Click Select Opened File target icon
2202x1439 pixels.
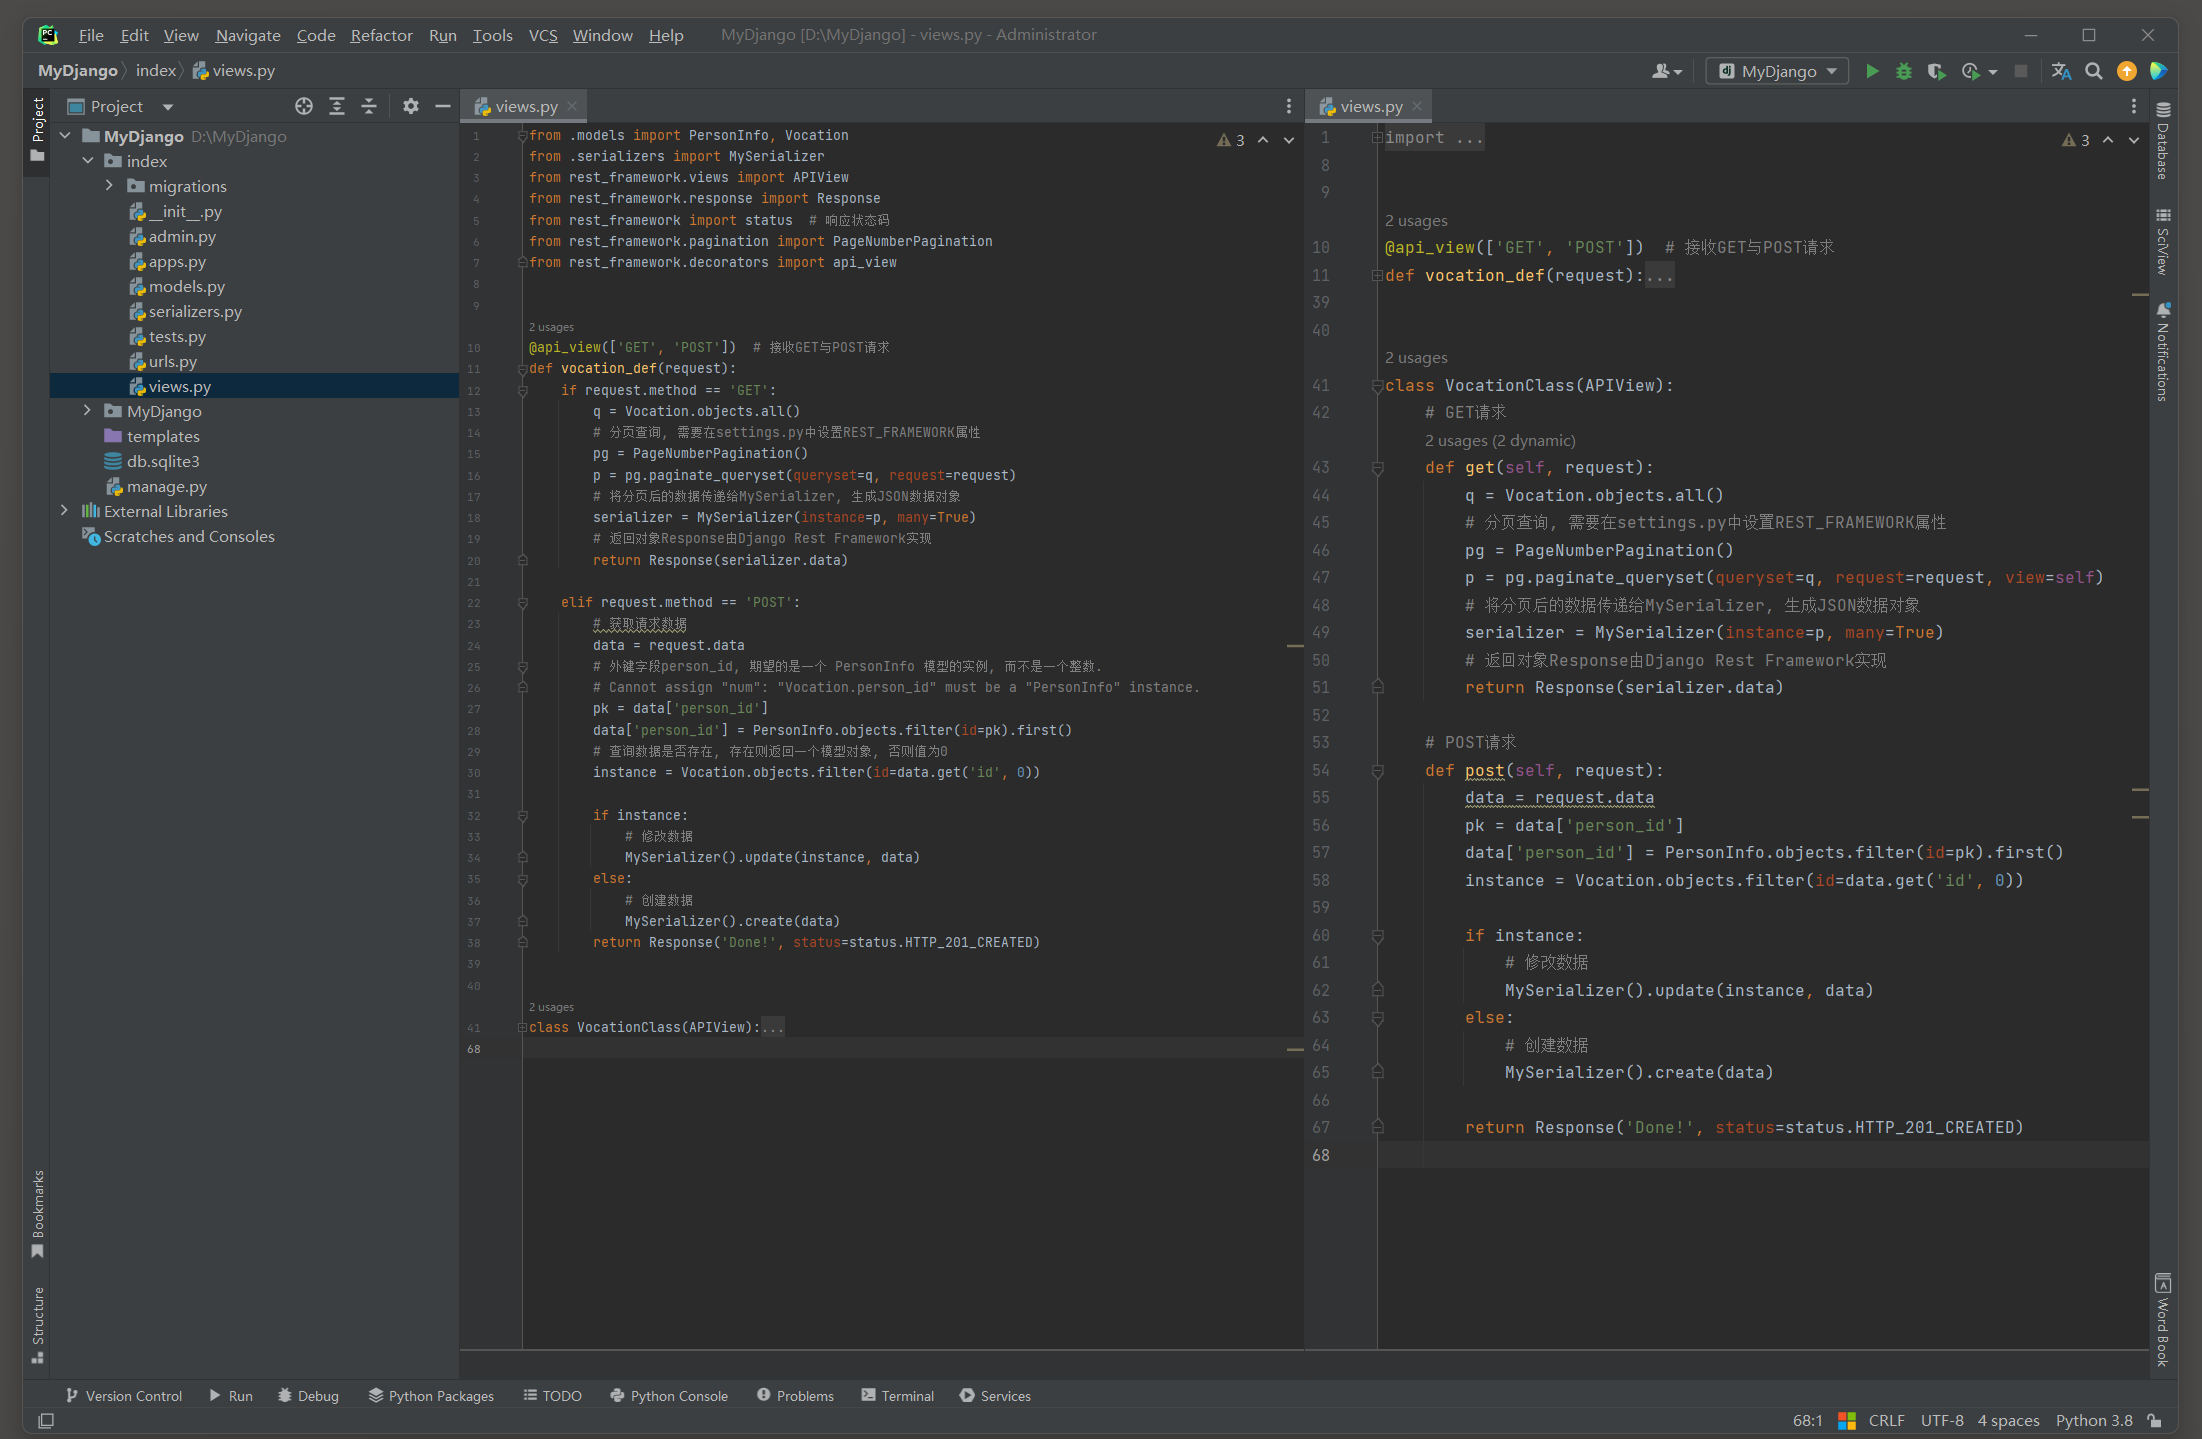[304, 106]
